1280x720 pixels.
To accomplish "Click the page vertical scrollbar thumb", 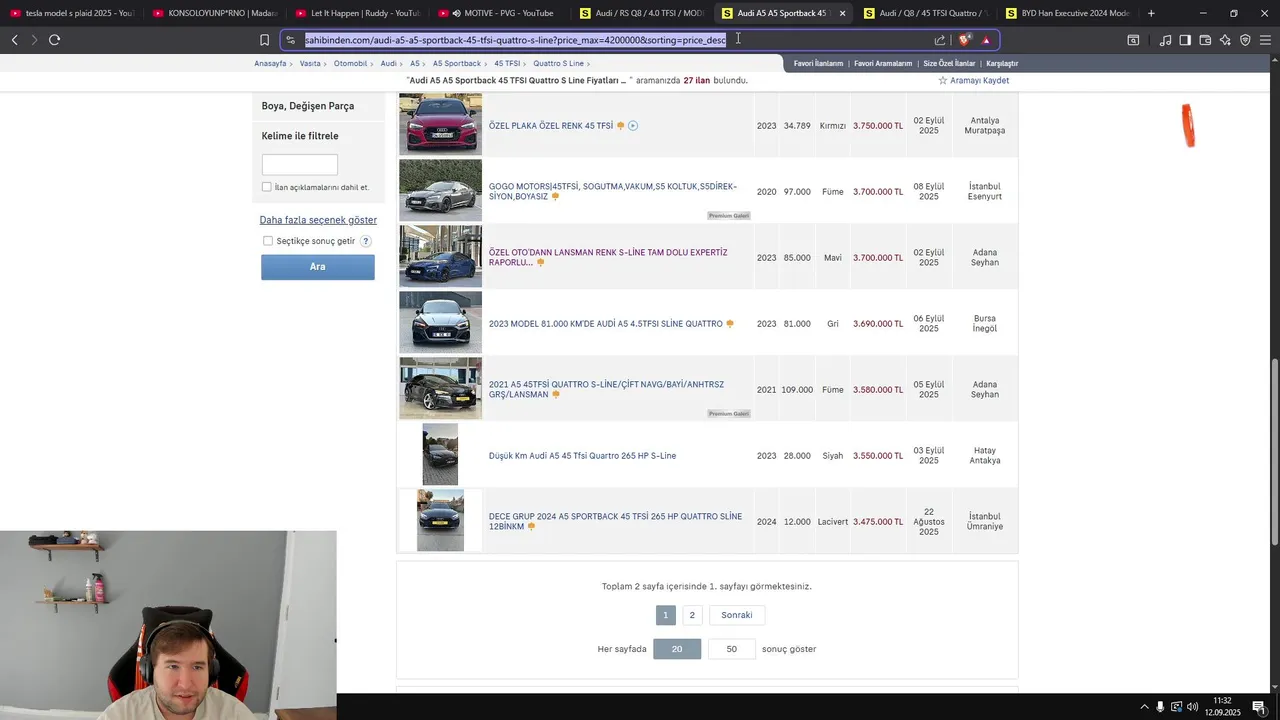I will point(1274,452).
